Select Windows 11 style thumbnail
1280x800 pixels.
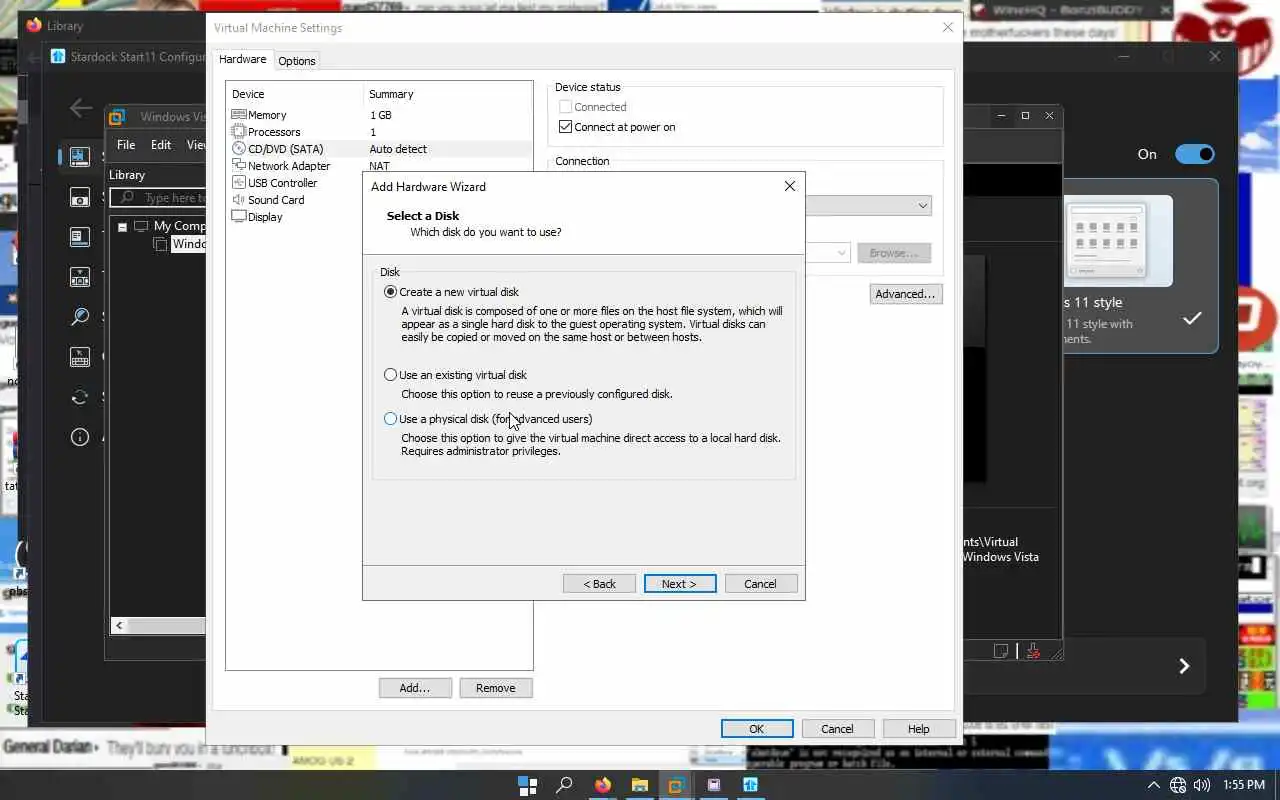(x=1118, y=241)
